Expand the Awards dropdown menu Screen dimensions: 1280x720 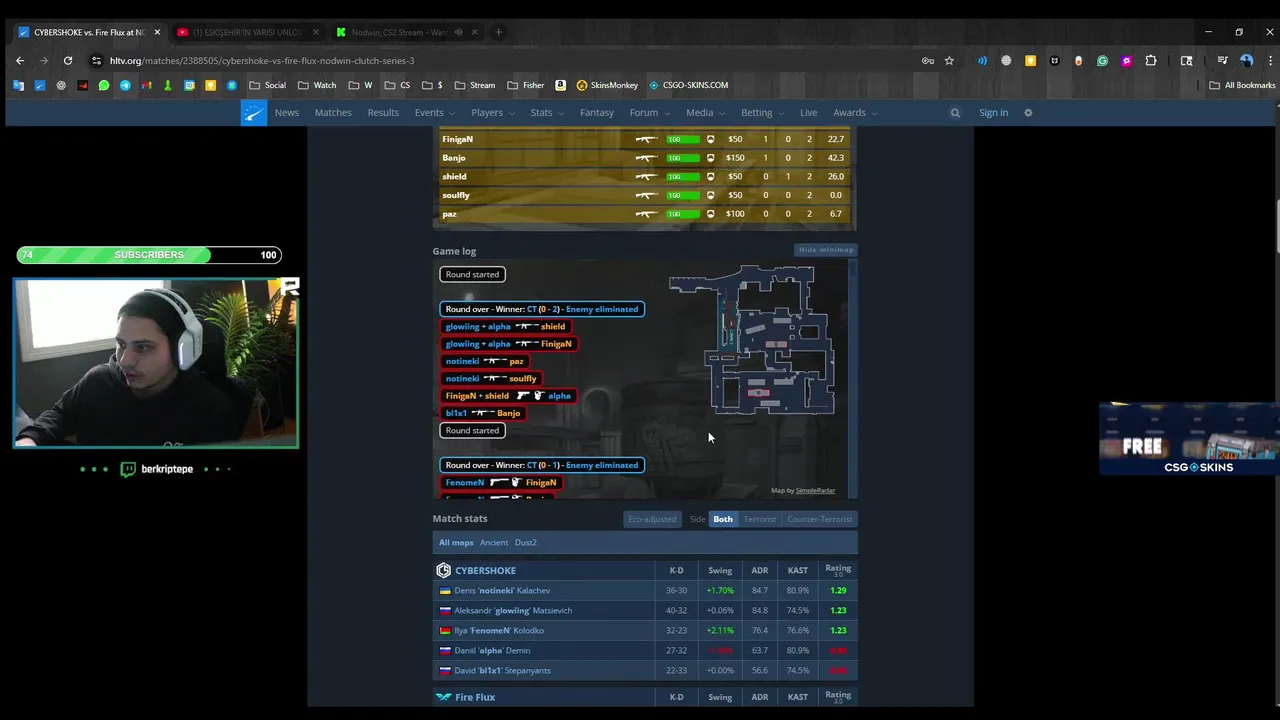coord(855,113)
